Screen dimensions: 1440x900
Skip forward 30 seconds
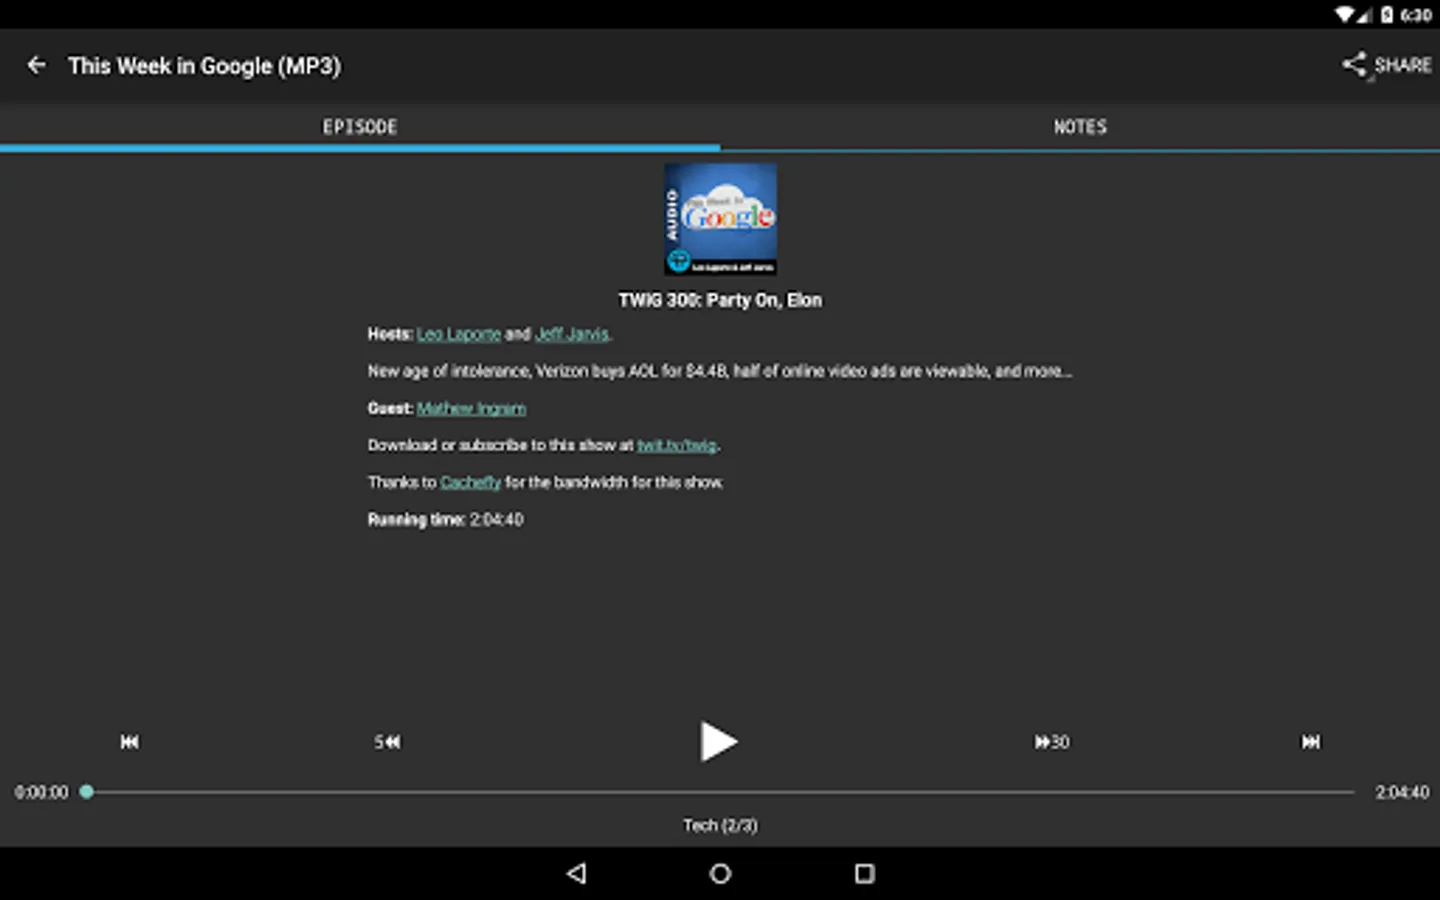tap(1052, 742)
